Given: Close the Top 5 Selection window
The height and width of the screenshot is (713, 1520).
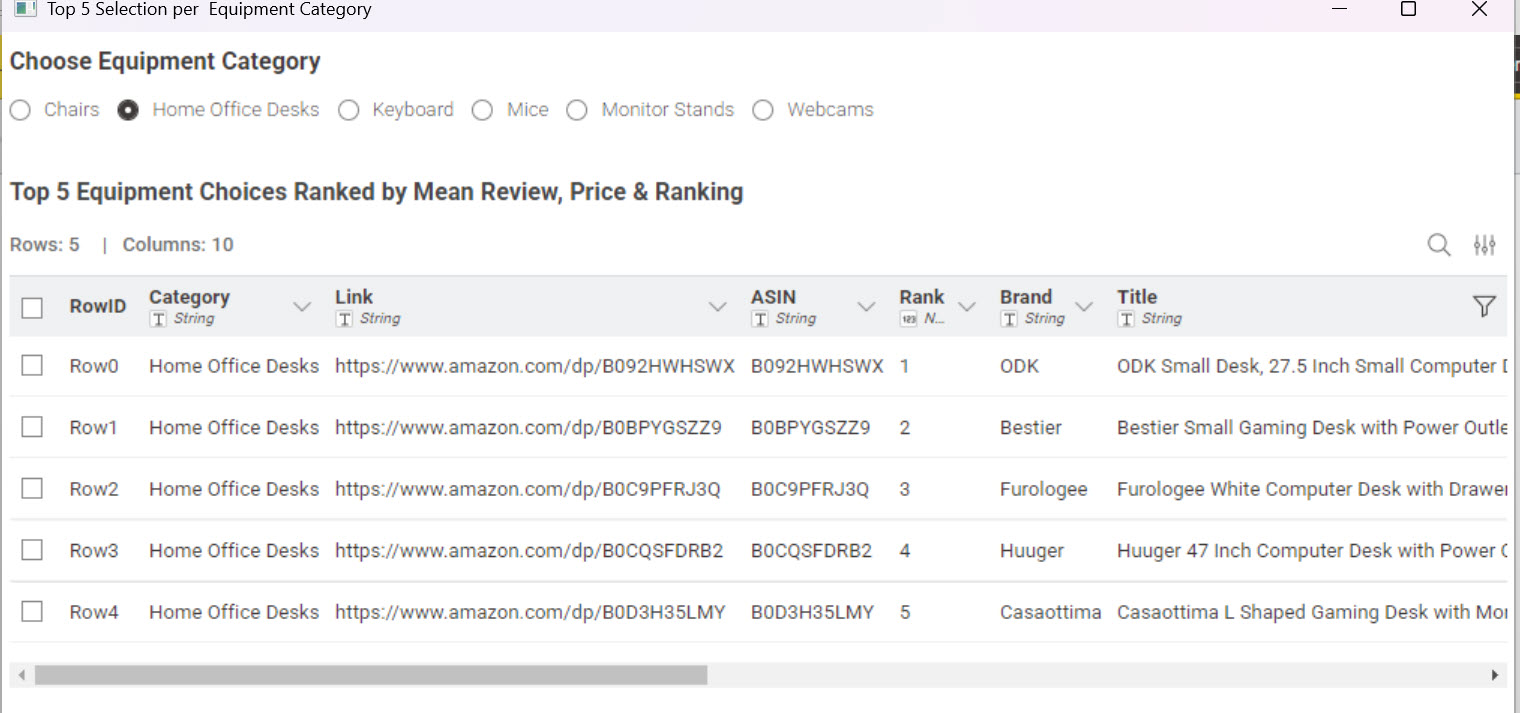Looking at the screenshot, I should click(1479, 10).
